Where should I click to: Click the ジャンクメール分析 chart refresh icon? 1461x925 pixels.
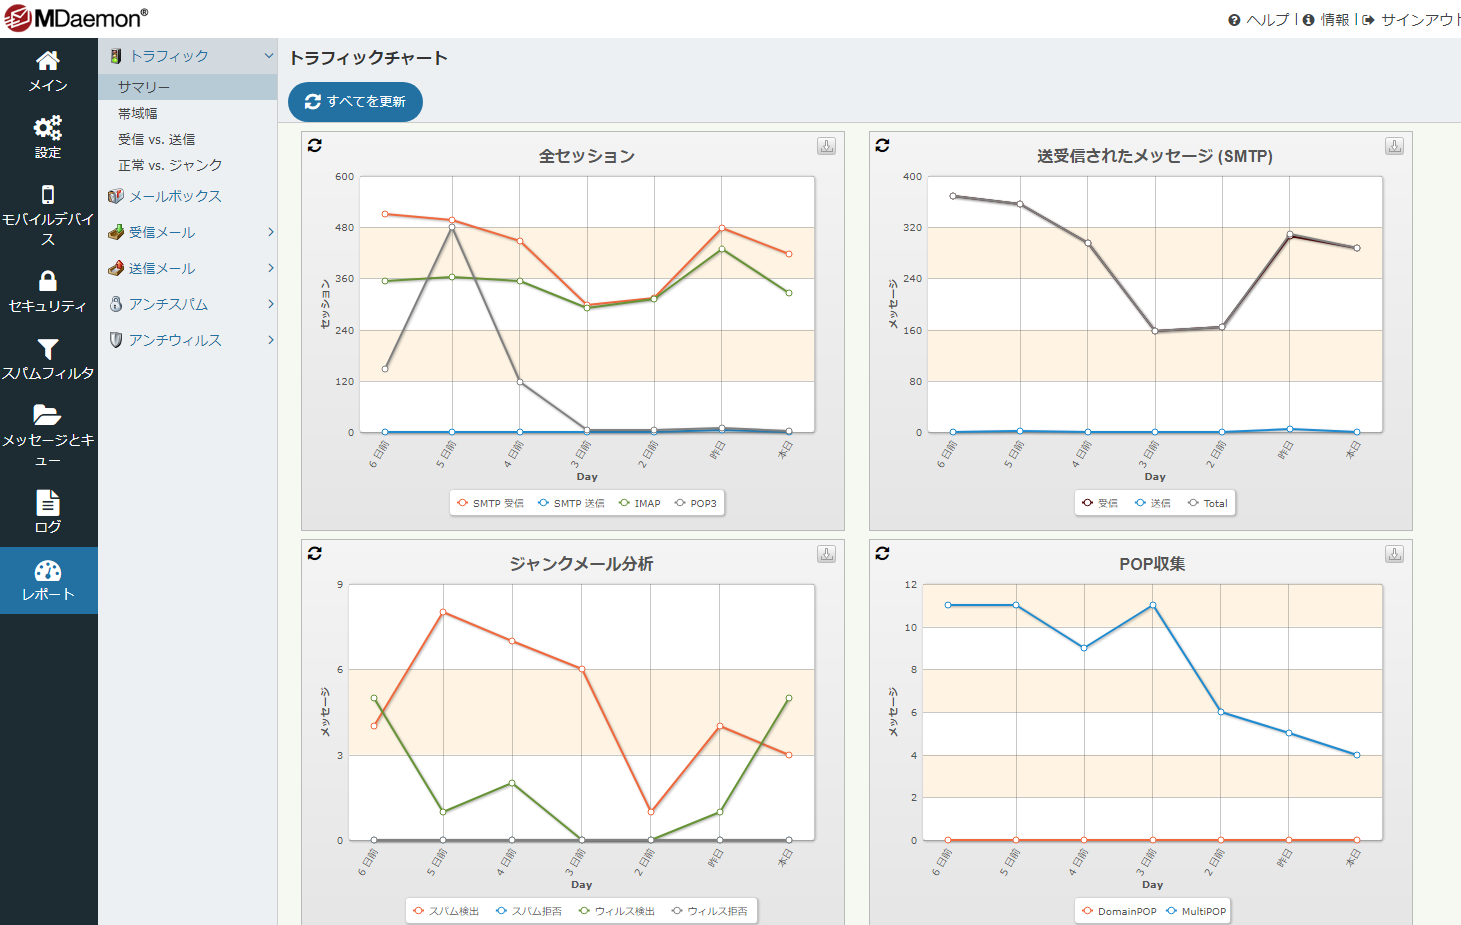pos(315,554)
